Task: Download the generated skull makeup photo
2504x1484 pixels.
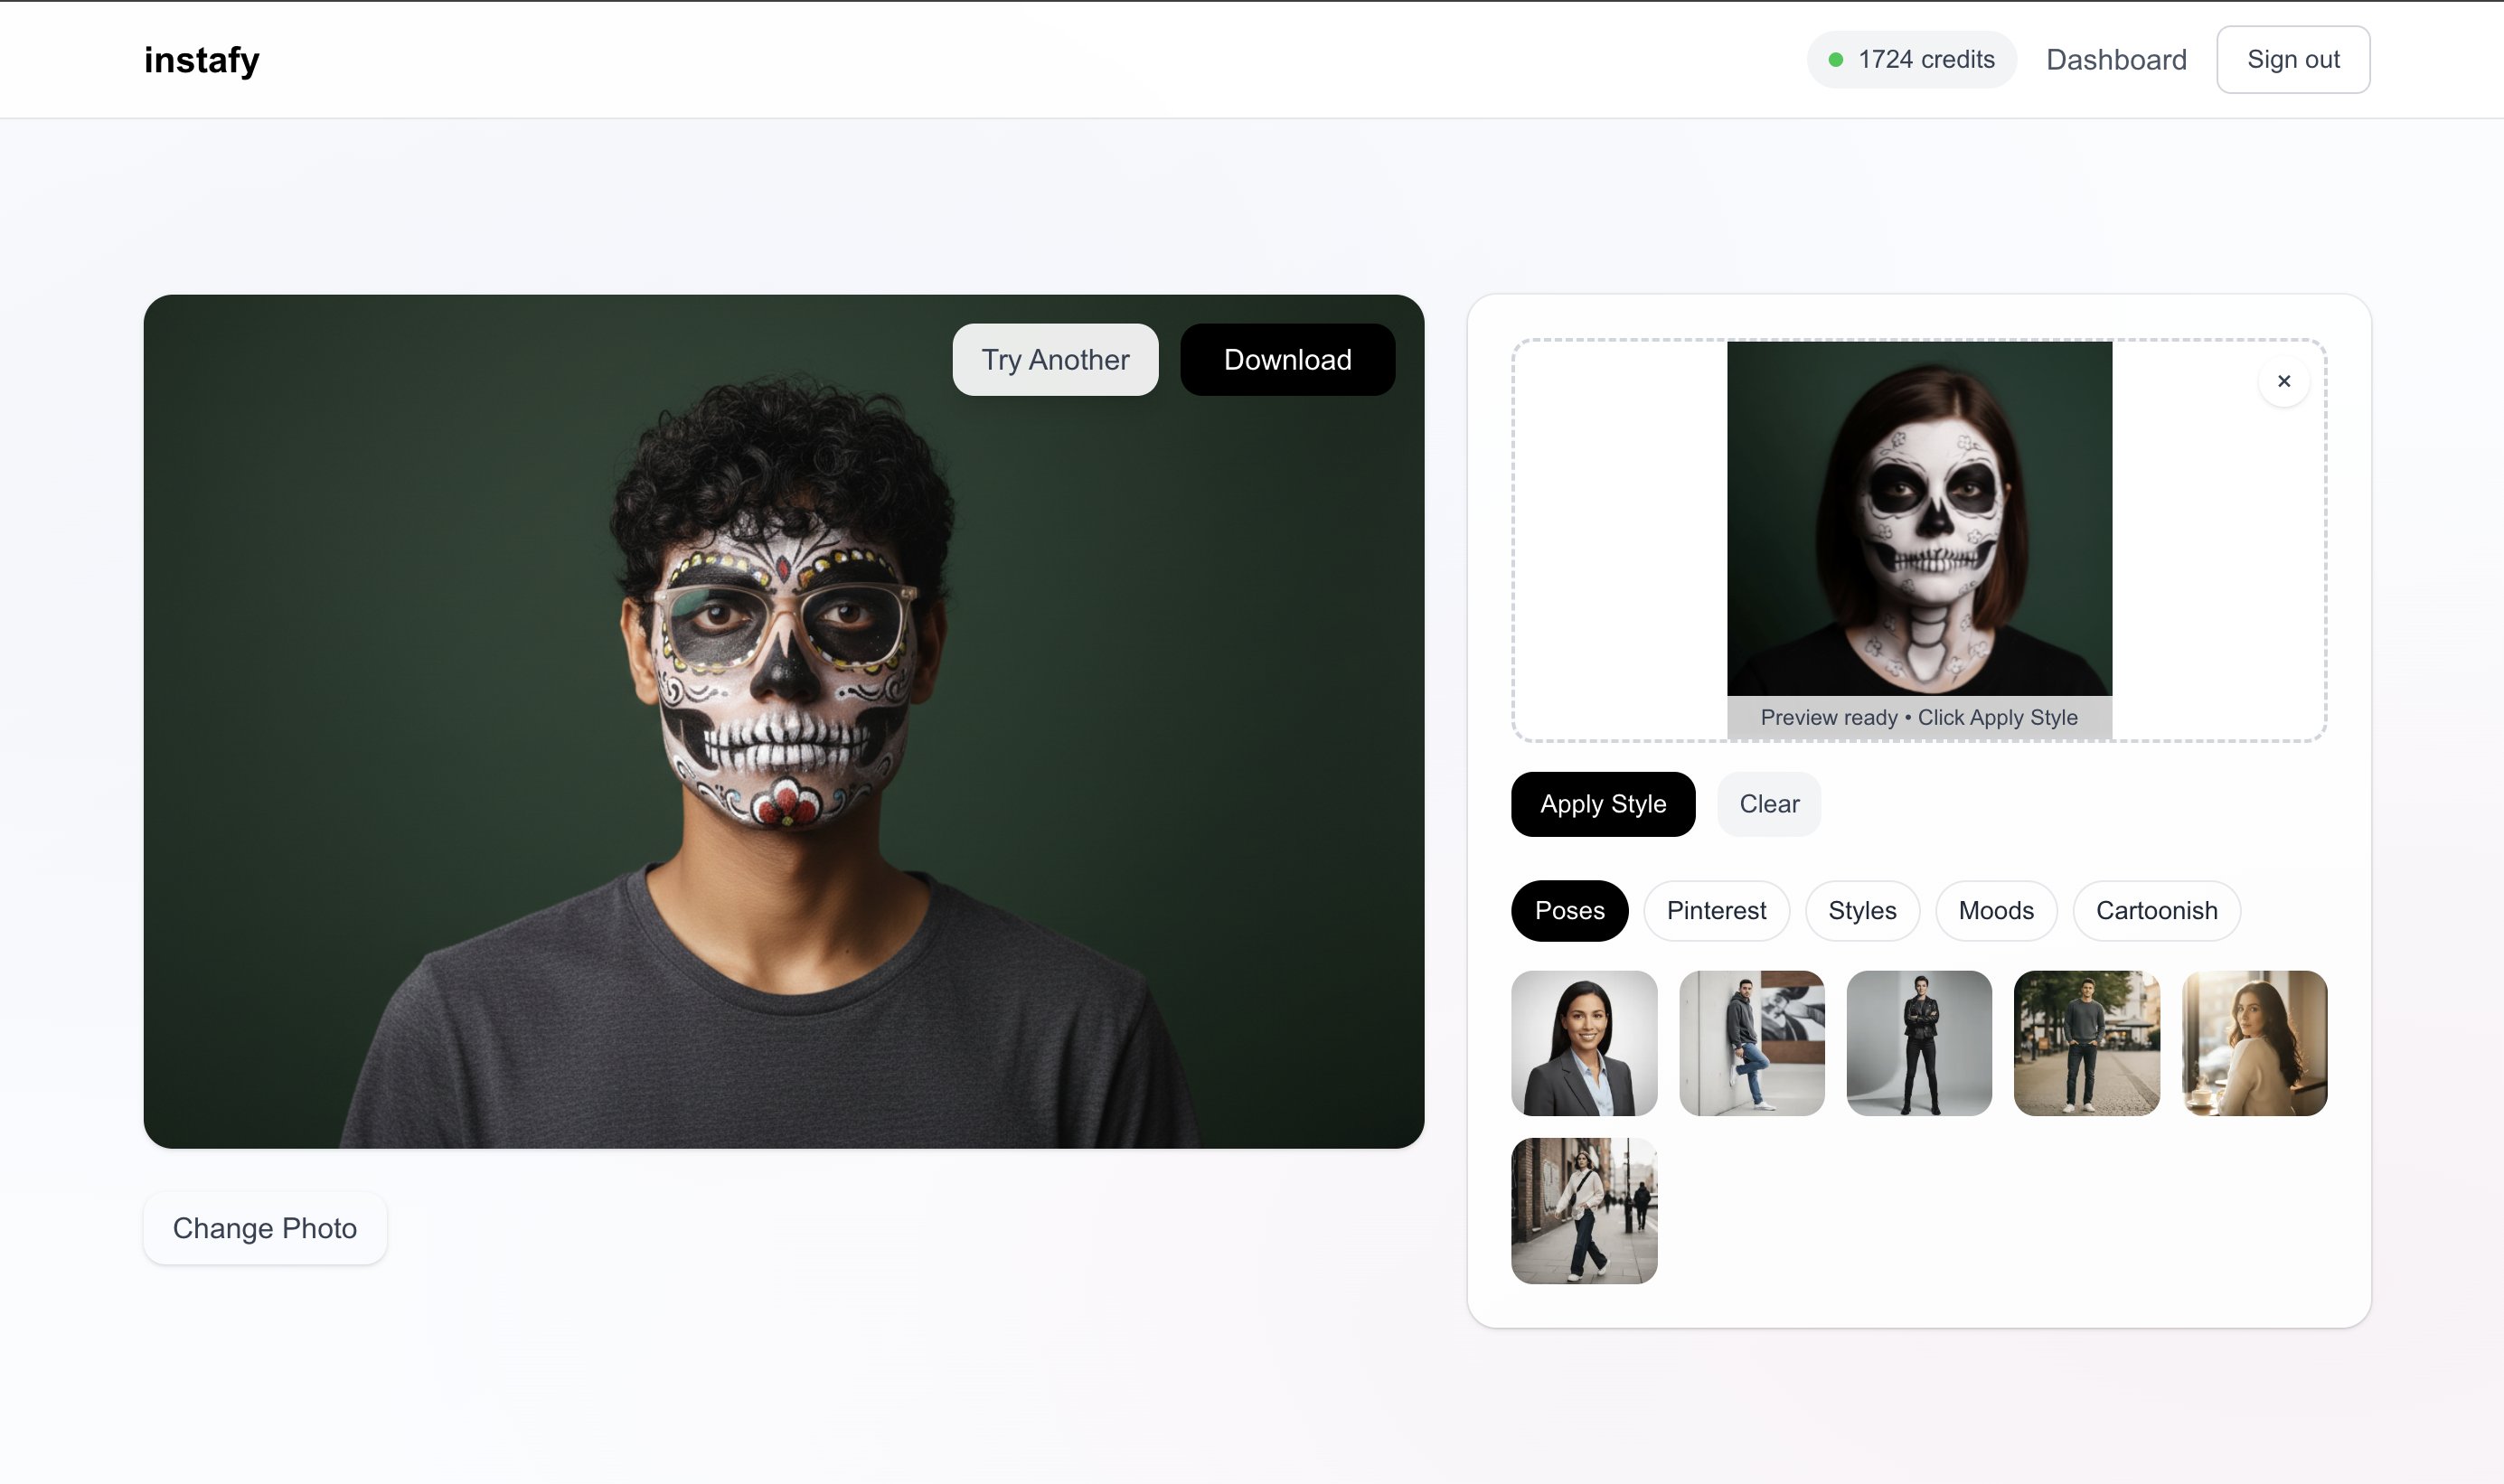Action: tap(1287, 360)
